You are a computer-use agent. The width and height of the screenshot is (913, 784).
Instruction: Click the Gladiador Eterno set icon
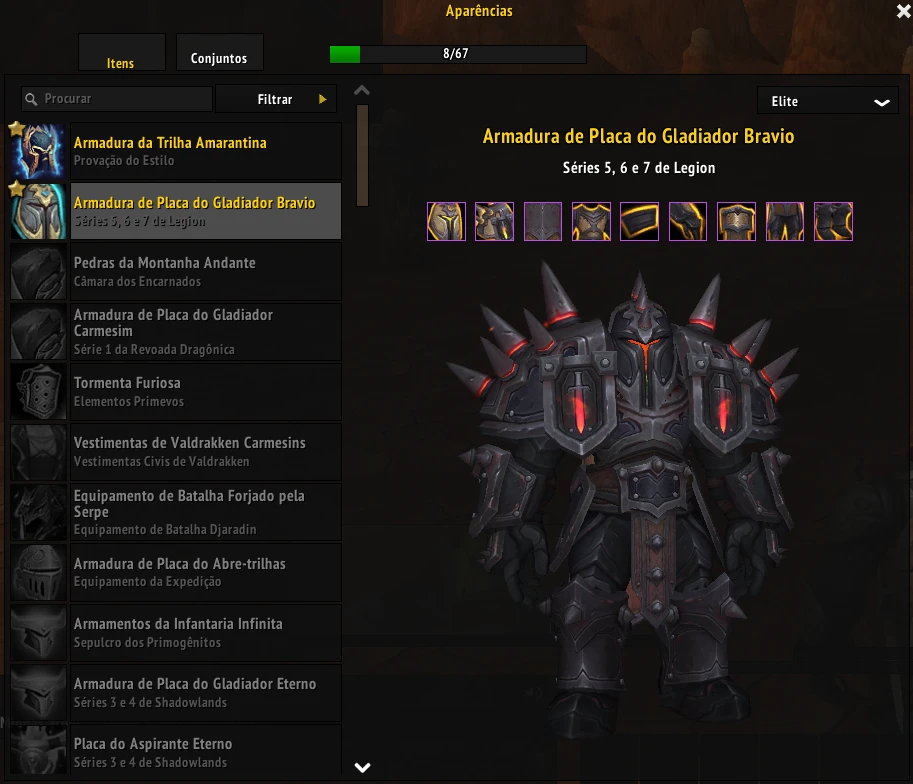click(x=38, y=693)
